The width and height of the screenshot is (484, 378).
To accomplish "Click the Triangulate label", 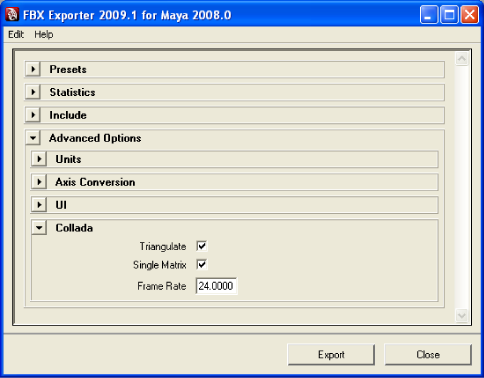I will (x=163, y=247).
